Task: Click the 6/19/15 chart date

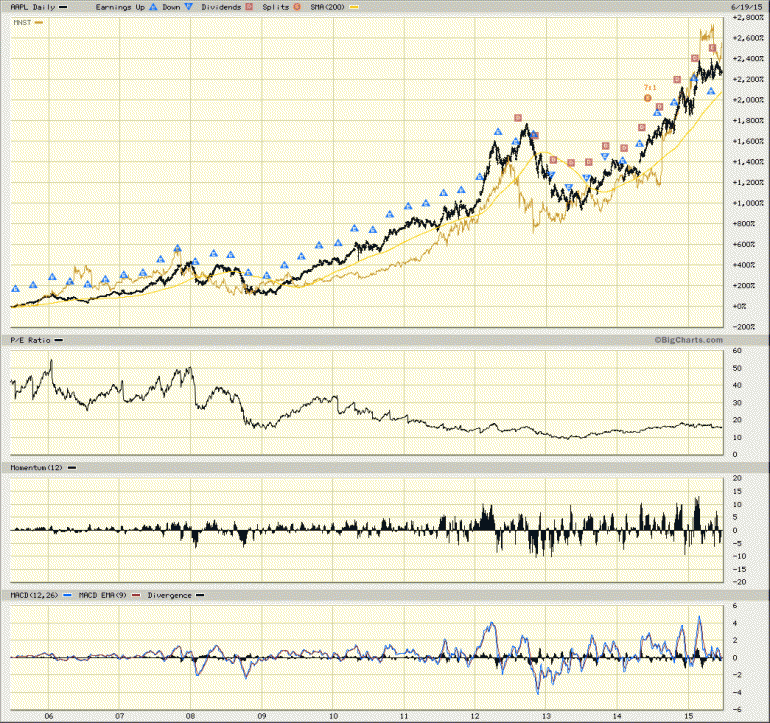Action: tap(746, 7)
